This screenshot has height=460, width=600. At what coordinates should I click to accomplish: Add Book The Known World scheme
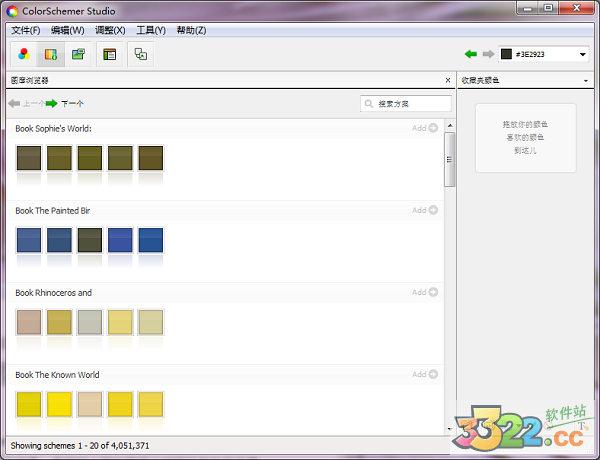click(425, 374)
